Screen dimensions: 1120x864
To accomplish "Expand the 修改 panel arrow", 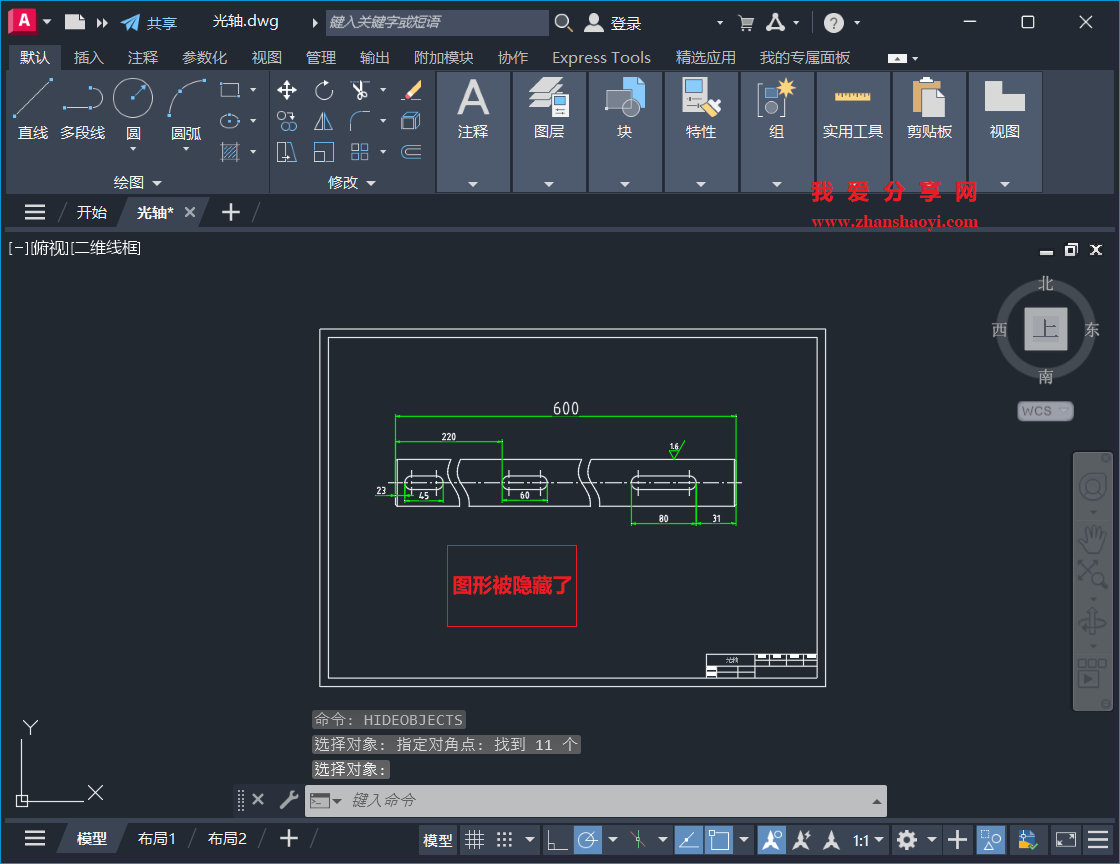I will click(x=373, y=182).
